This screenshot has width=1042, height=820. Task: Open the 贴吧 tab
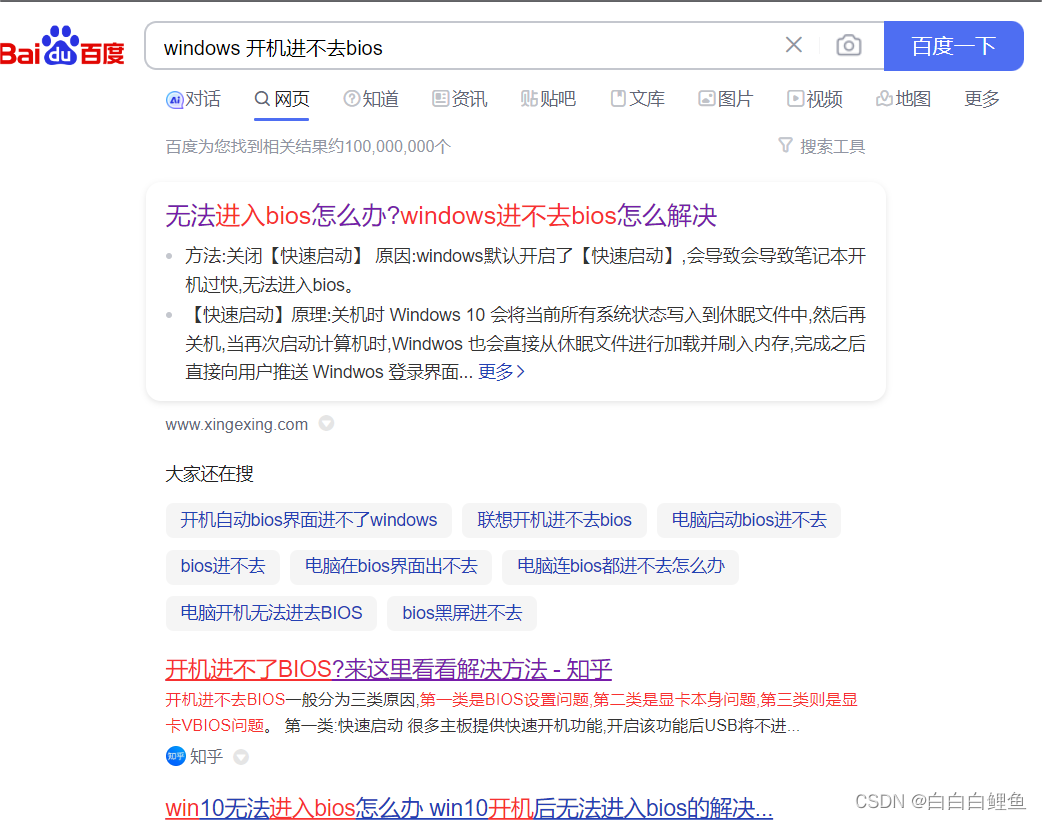click(x=548, y=99)
